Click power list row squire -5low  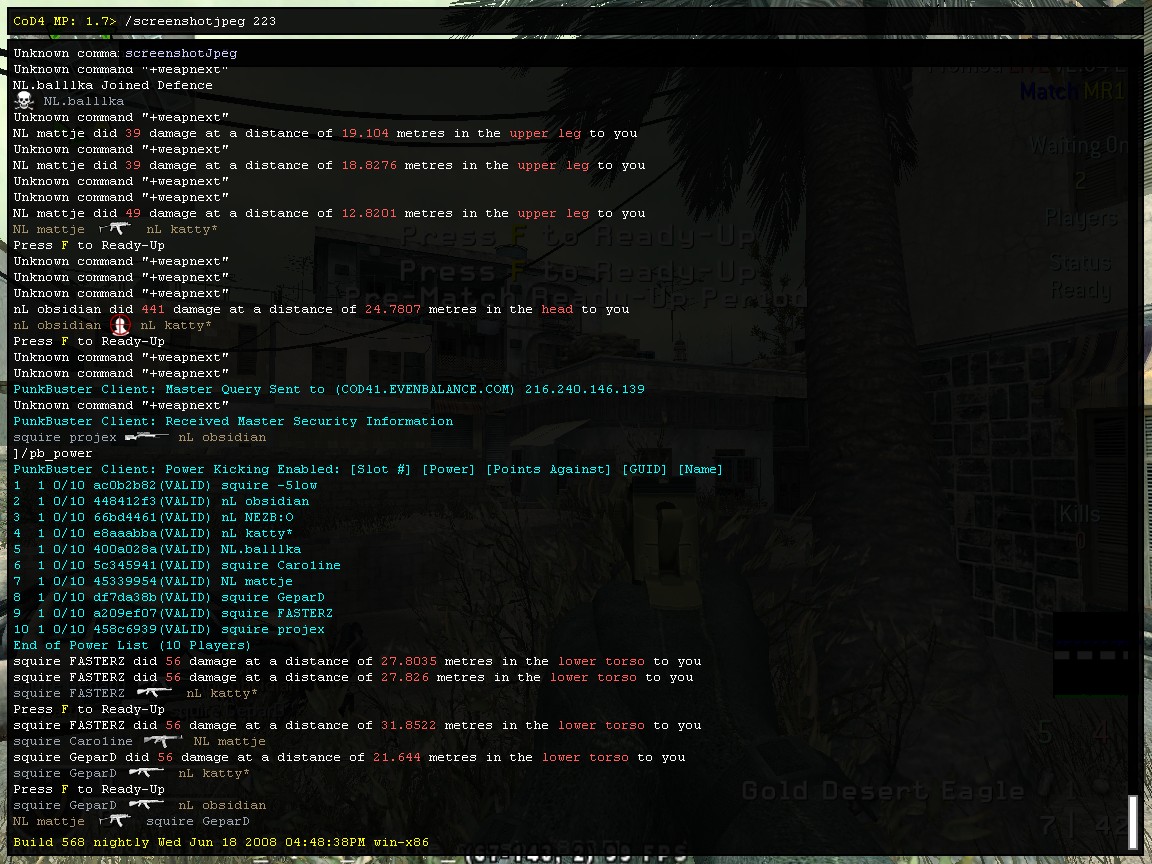pyautogui.click(x=165, y=486)
